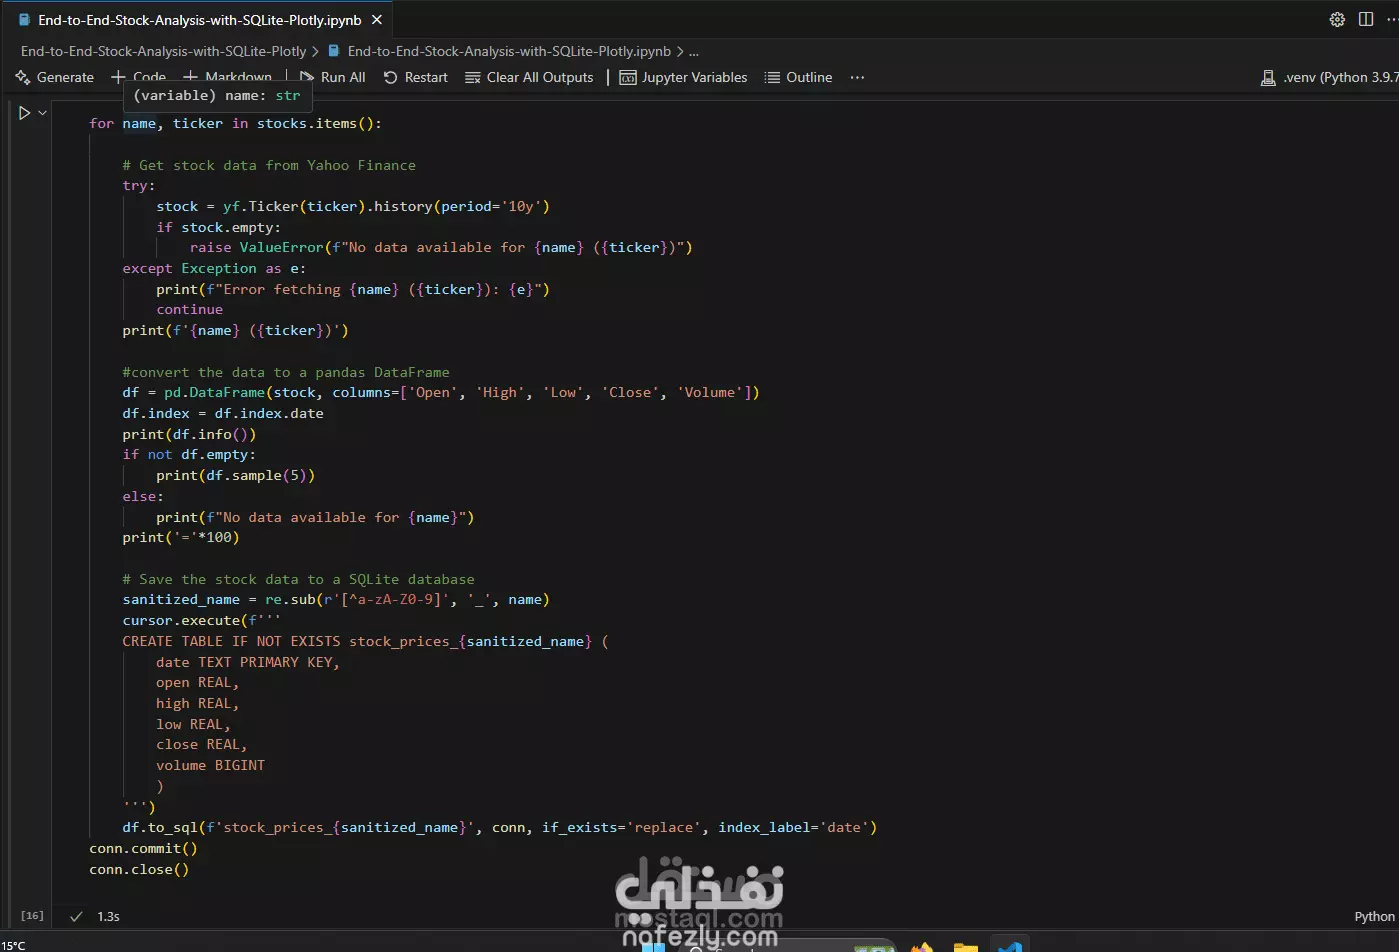This screenshot has width=1399, height=952.
Task: Click the '# Save the stock data to a SQLite database' comment
Action: [298, 579]
